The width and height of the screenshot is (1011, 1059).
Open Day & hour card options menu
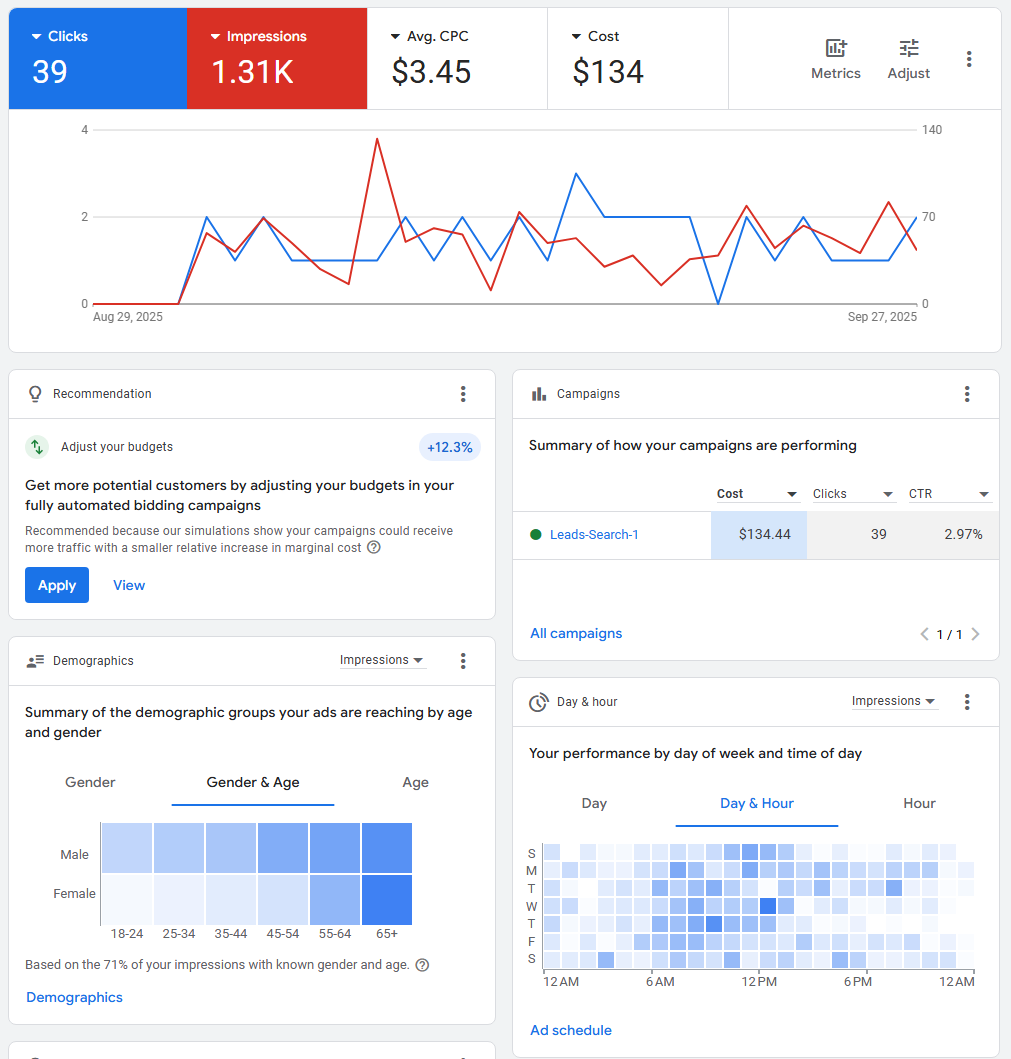967,702
